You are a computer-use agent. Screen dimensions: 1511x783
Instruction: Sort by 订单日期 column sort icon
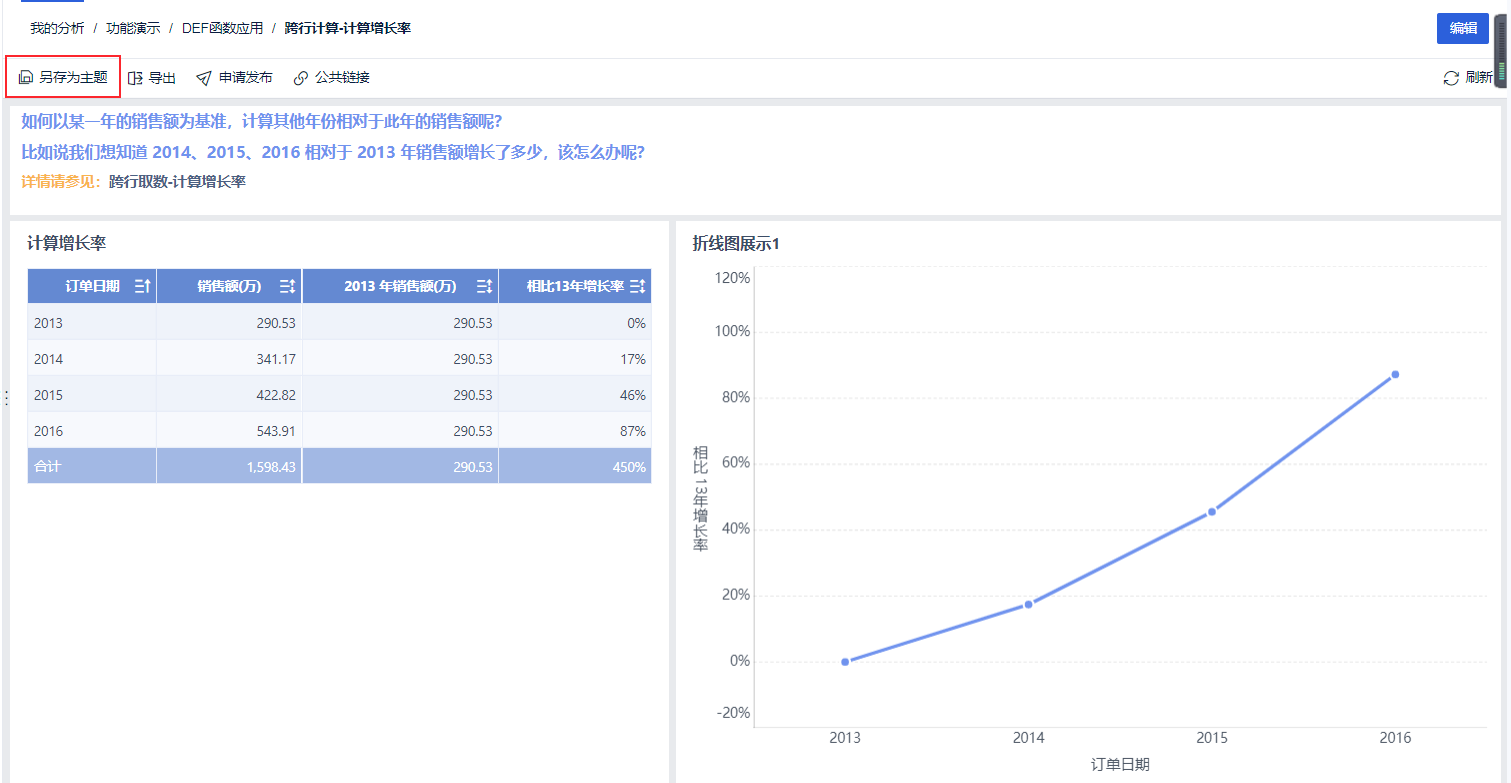(x=142, y=286)
